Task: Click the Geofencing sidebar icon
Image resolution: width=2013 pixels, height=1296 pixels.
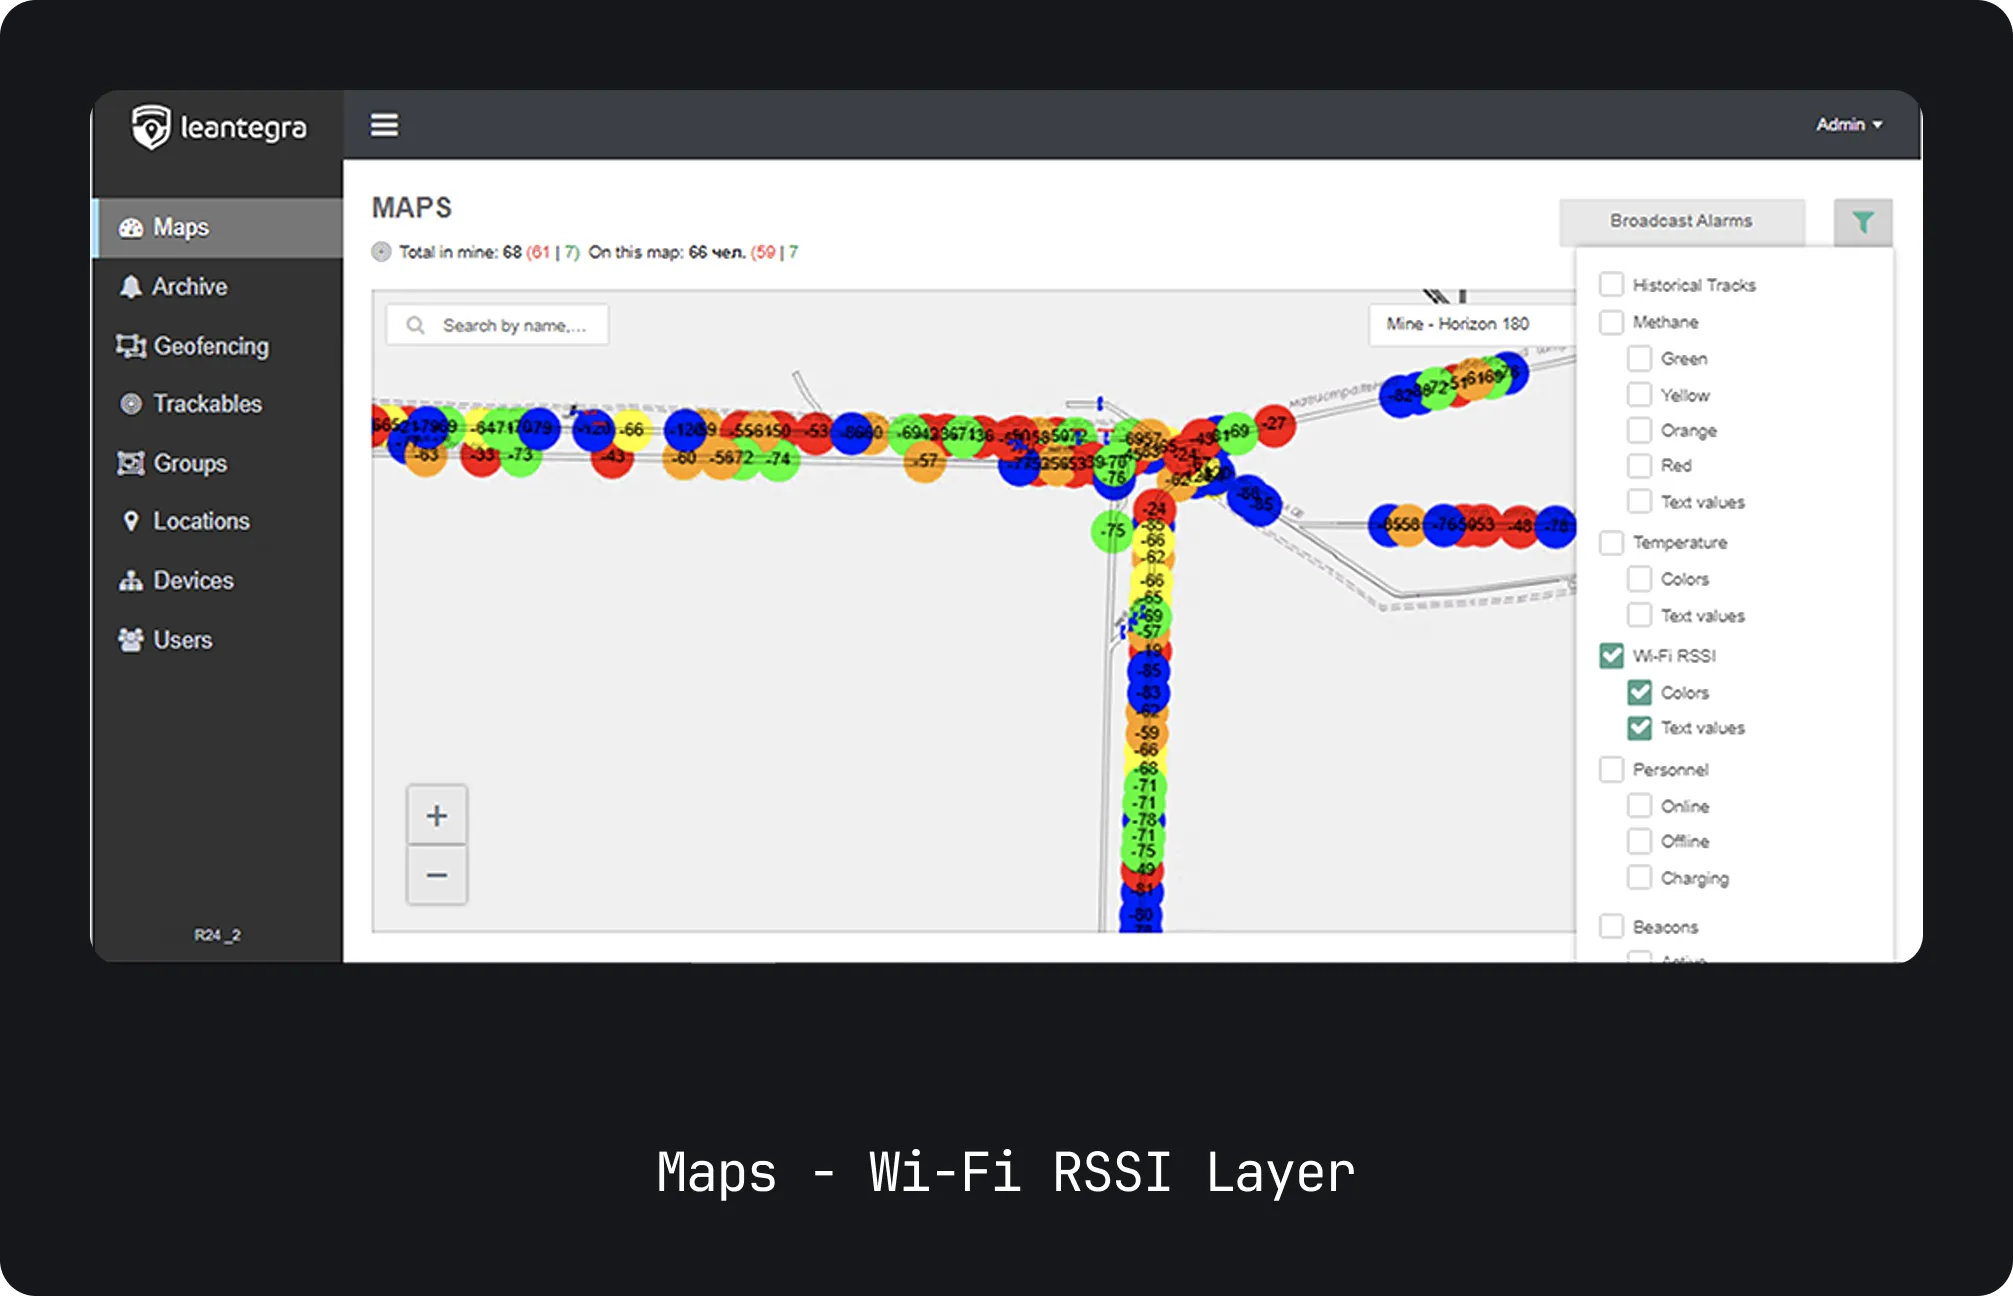Action: click(130, 346)
